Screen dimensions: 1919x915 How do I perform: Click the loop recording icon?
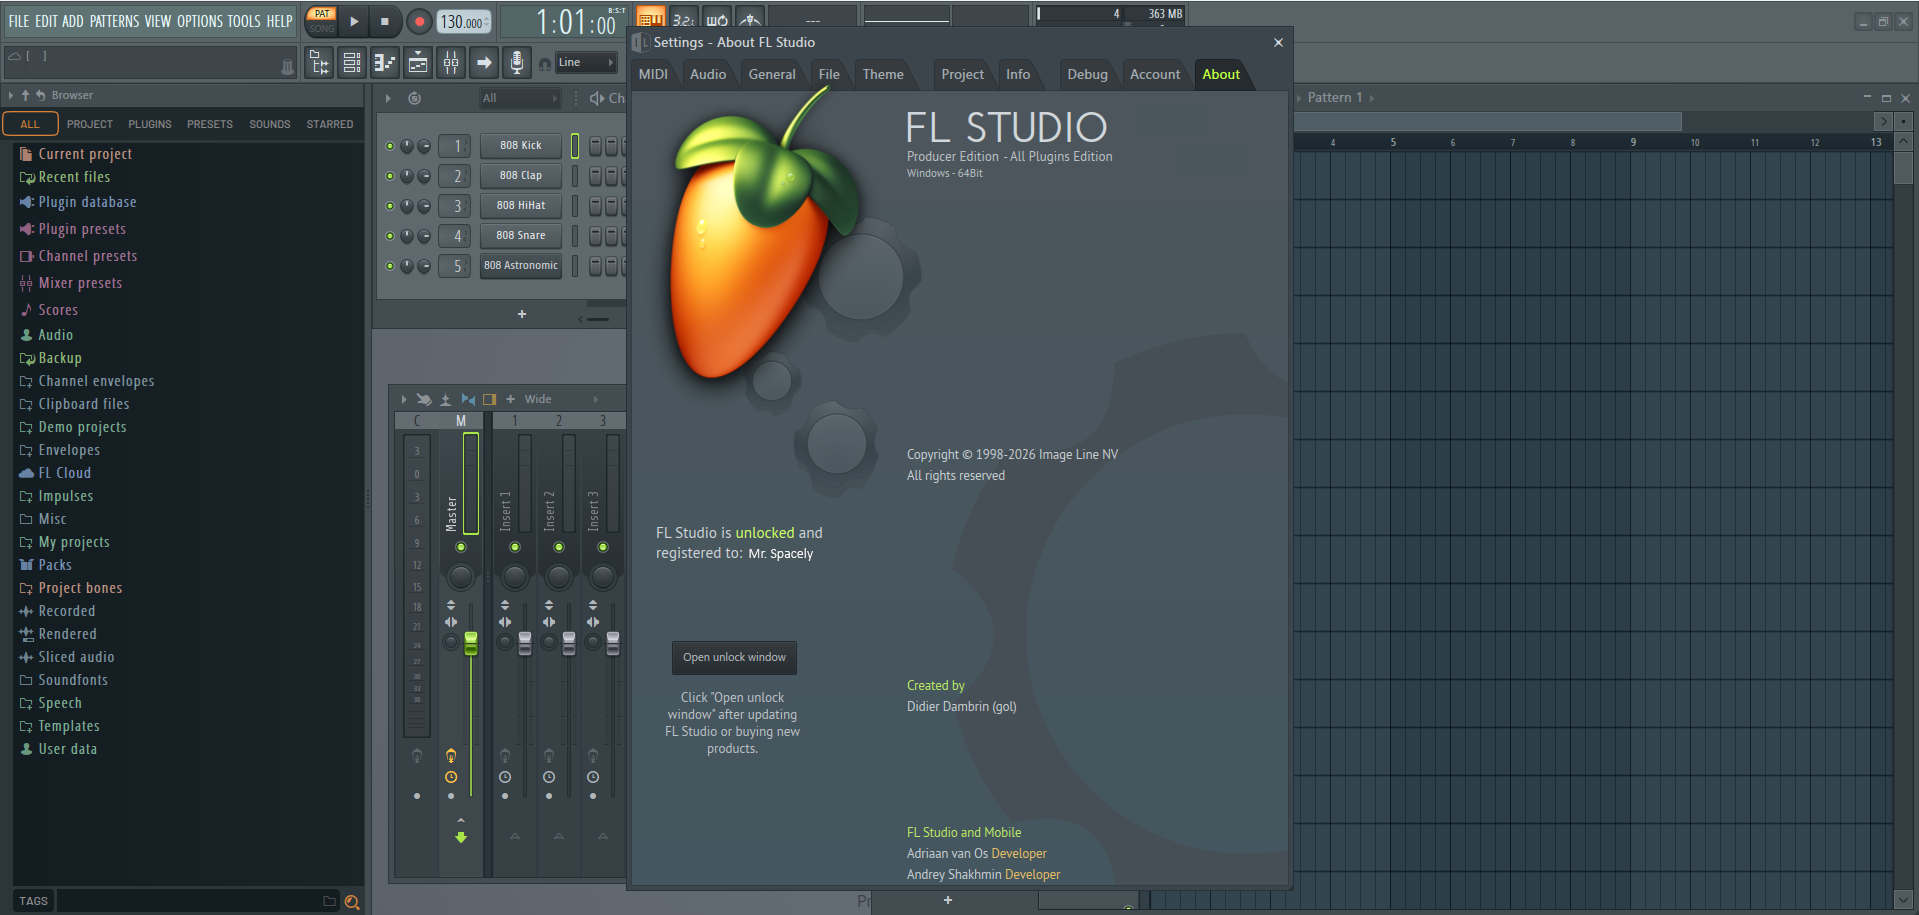[717, 18]
